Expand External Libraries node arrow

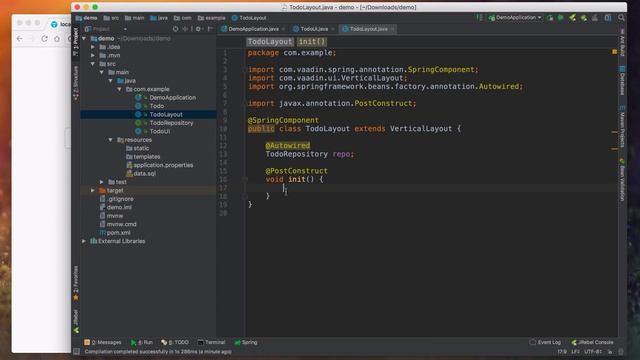click(x=84, y=241)
